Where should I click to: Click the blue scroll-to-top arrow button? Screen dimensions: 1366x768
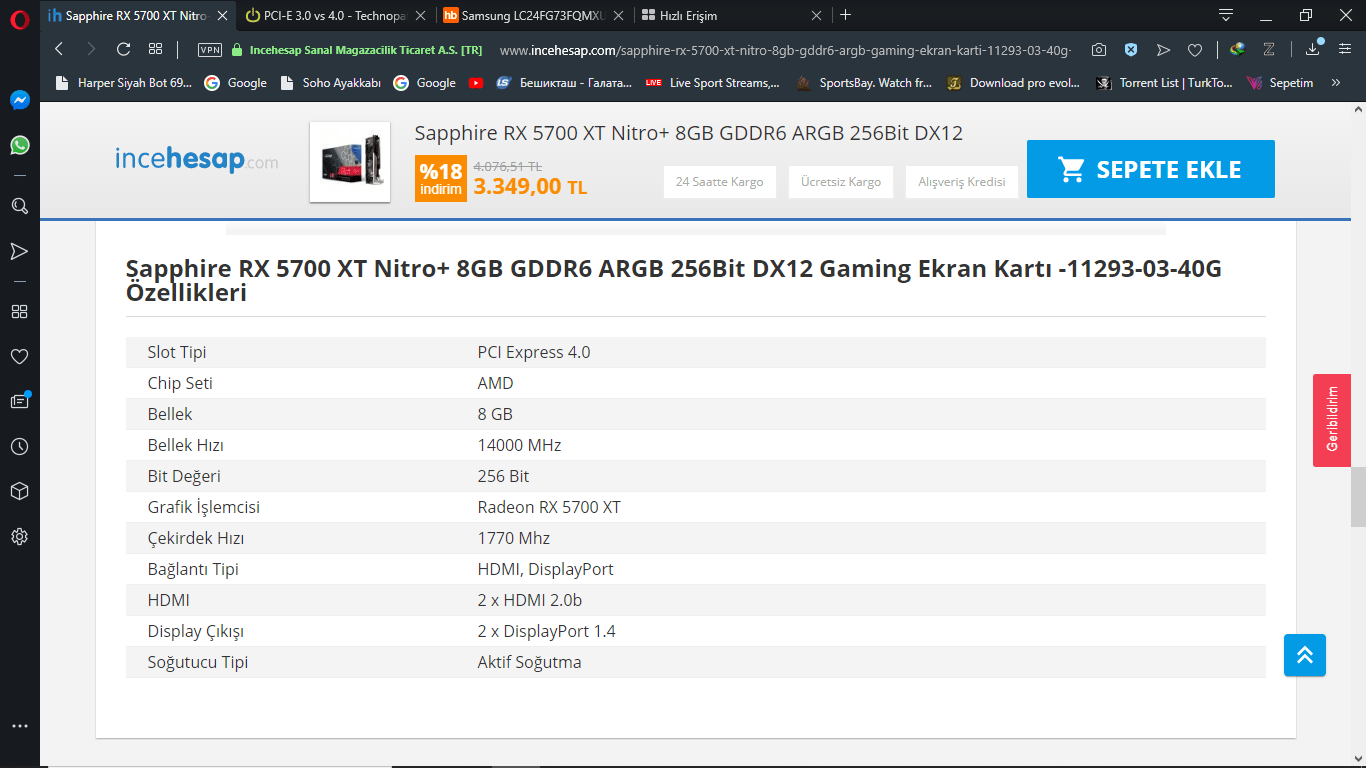coord(1305,655)
